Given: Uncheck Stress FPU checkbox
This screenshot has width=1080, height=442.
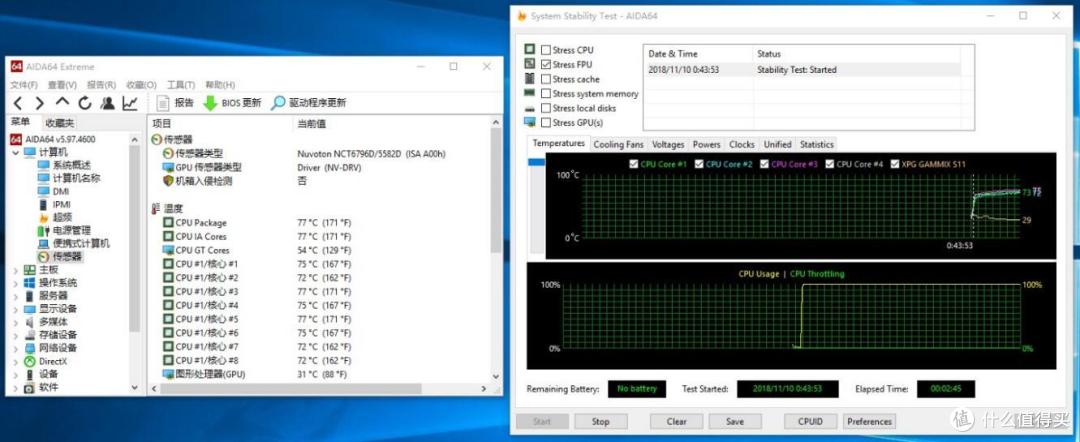Looking at the screenshot, I should [x=546, y=65].
